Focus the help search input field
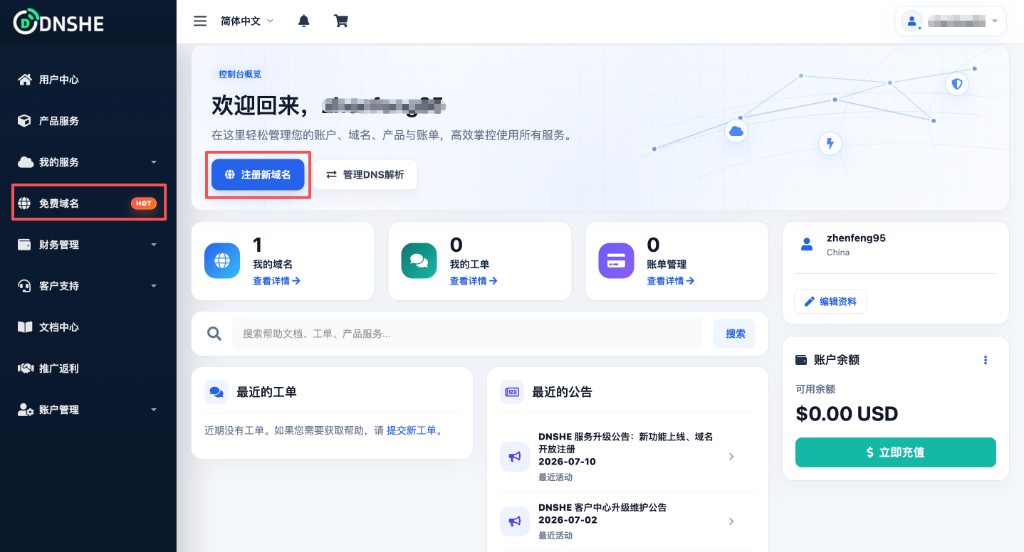Image resolution: width=1024 pixels, height=552 pixels. tap(467, 334)
